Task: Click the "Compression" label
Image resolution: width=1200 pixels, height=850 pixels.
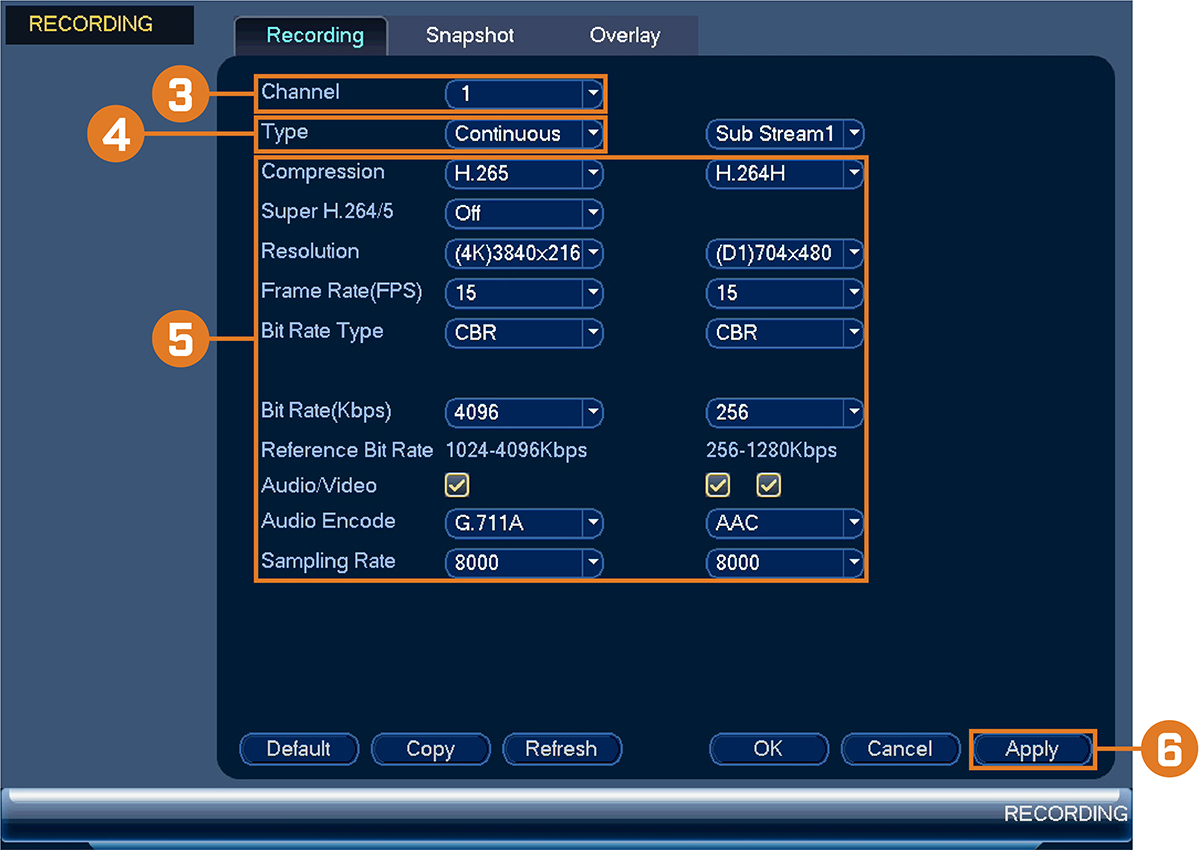Action: pos(323,172)
